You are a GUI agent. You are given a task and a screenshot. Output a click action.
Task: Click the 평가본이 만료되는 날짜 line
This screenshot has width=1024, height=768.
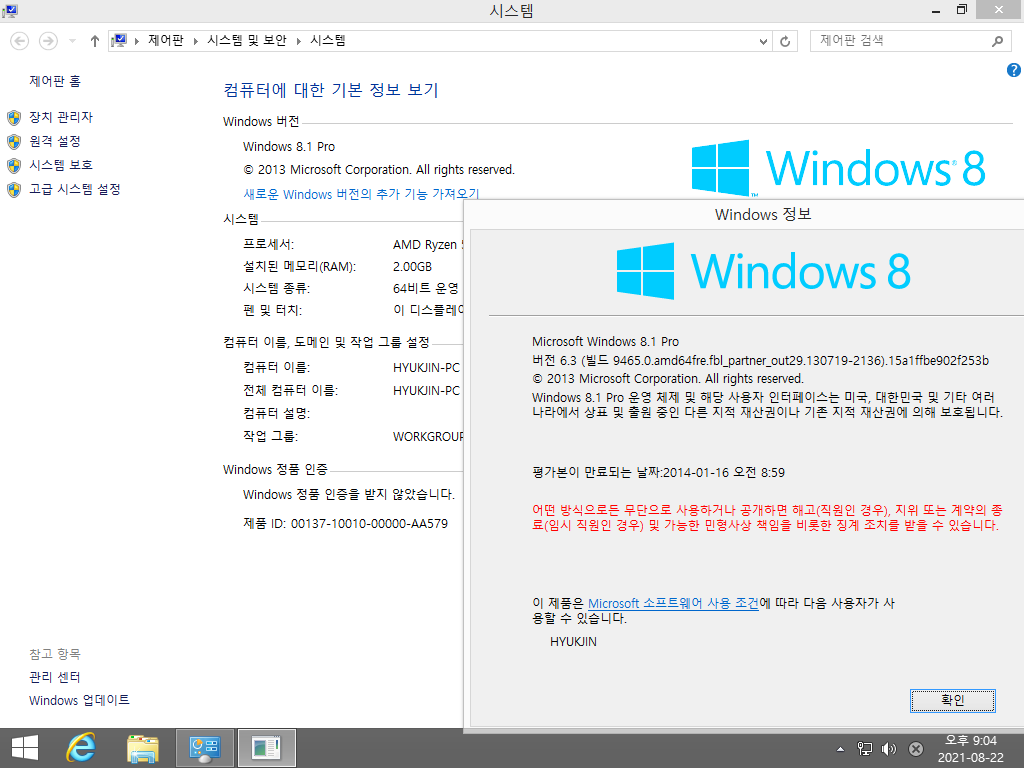click(658, 472)
